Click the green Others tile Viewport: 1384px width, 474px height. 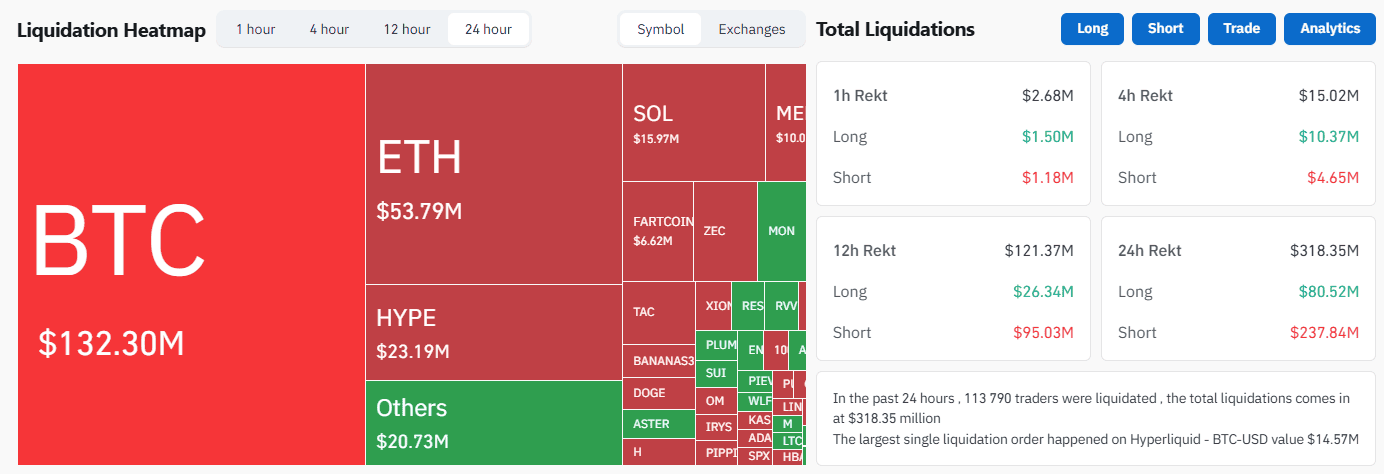pyautogui.click(x=493, y=422)
